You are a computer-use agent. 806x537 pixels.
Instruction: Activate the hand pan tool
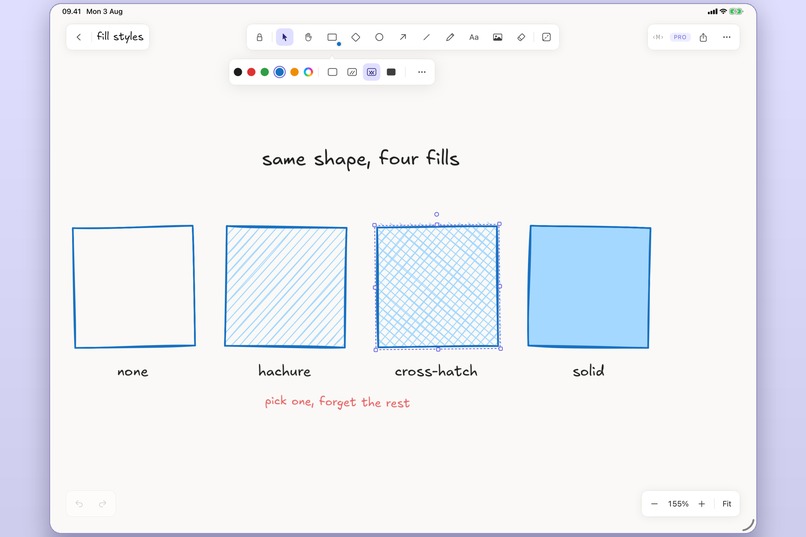point(308,37)
